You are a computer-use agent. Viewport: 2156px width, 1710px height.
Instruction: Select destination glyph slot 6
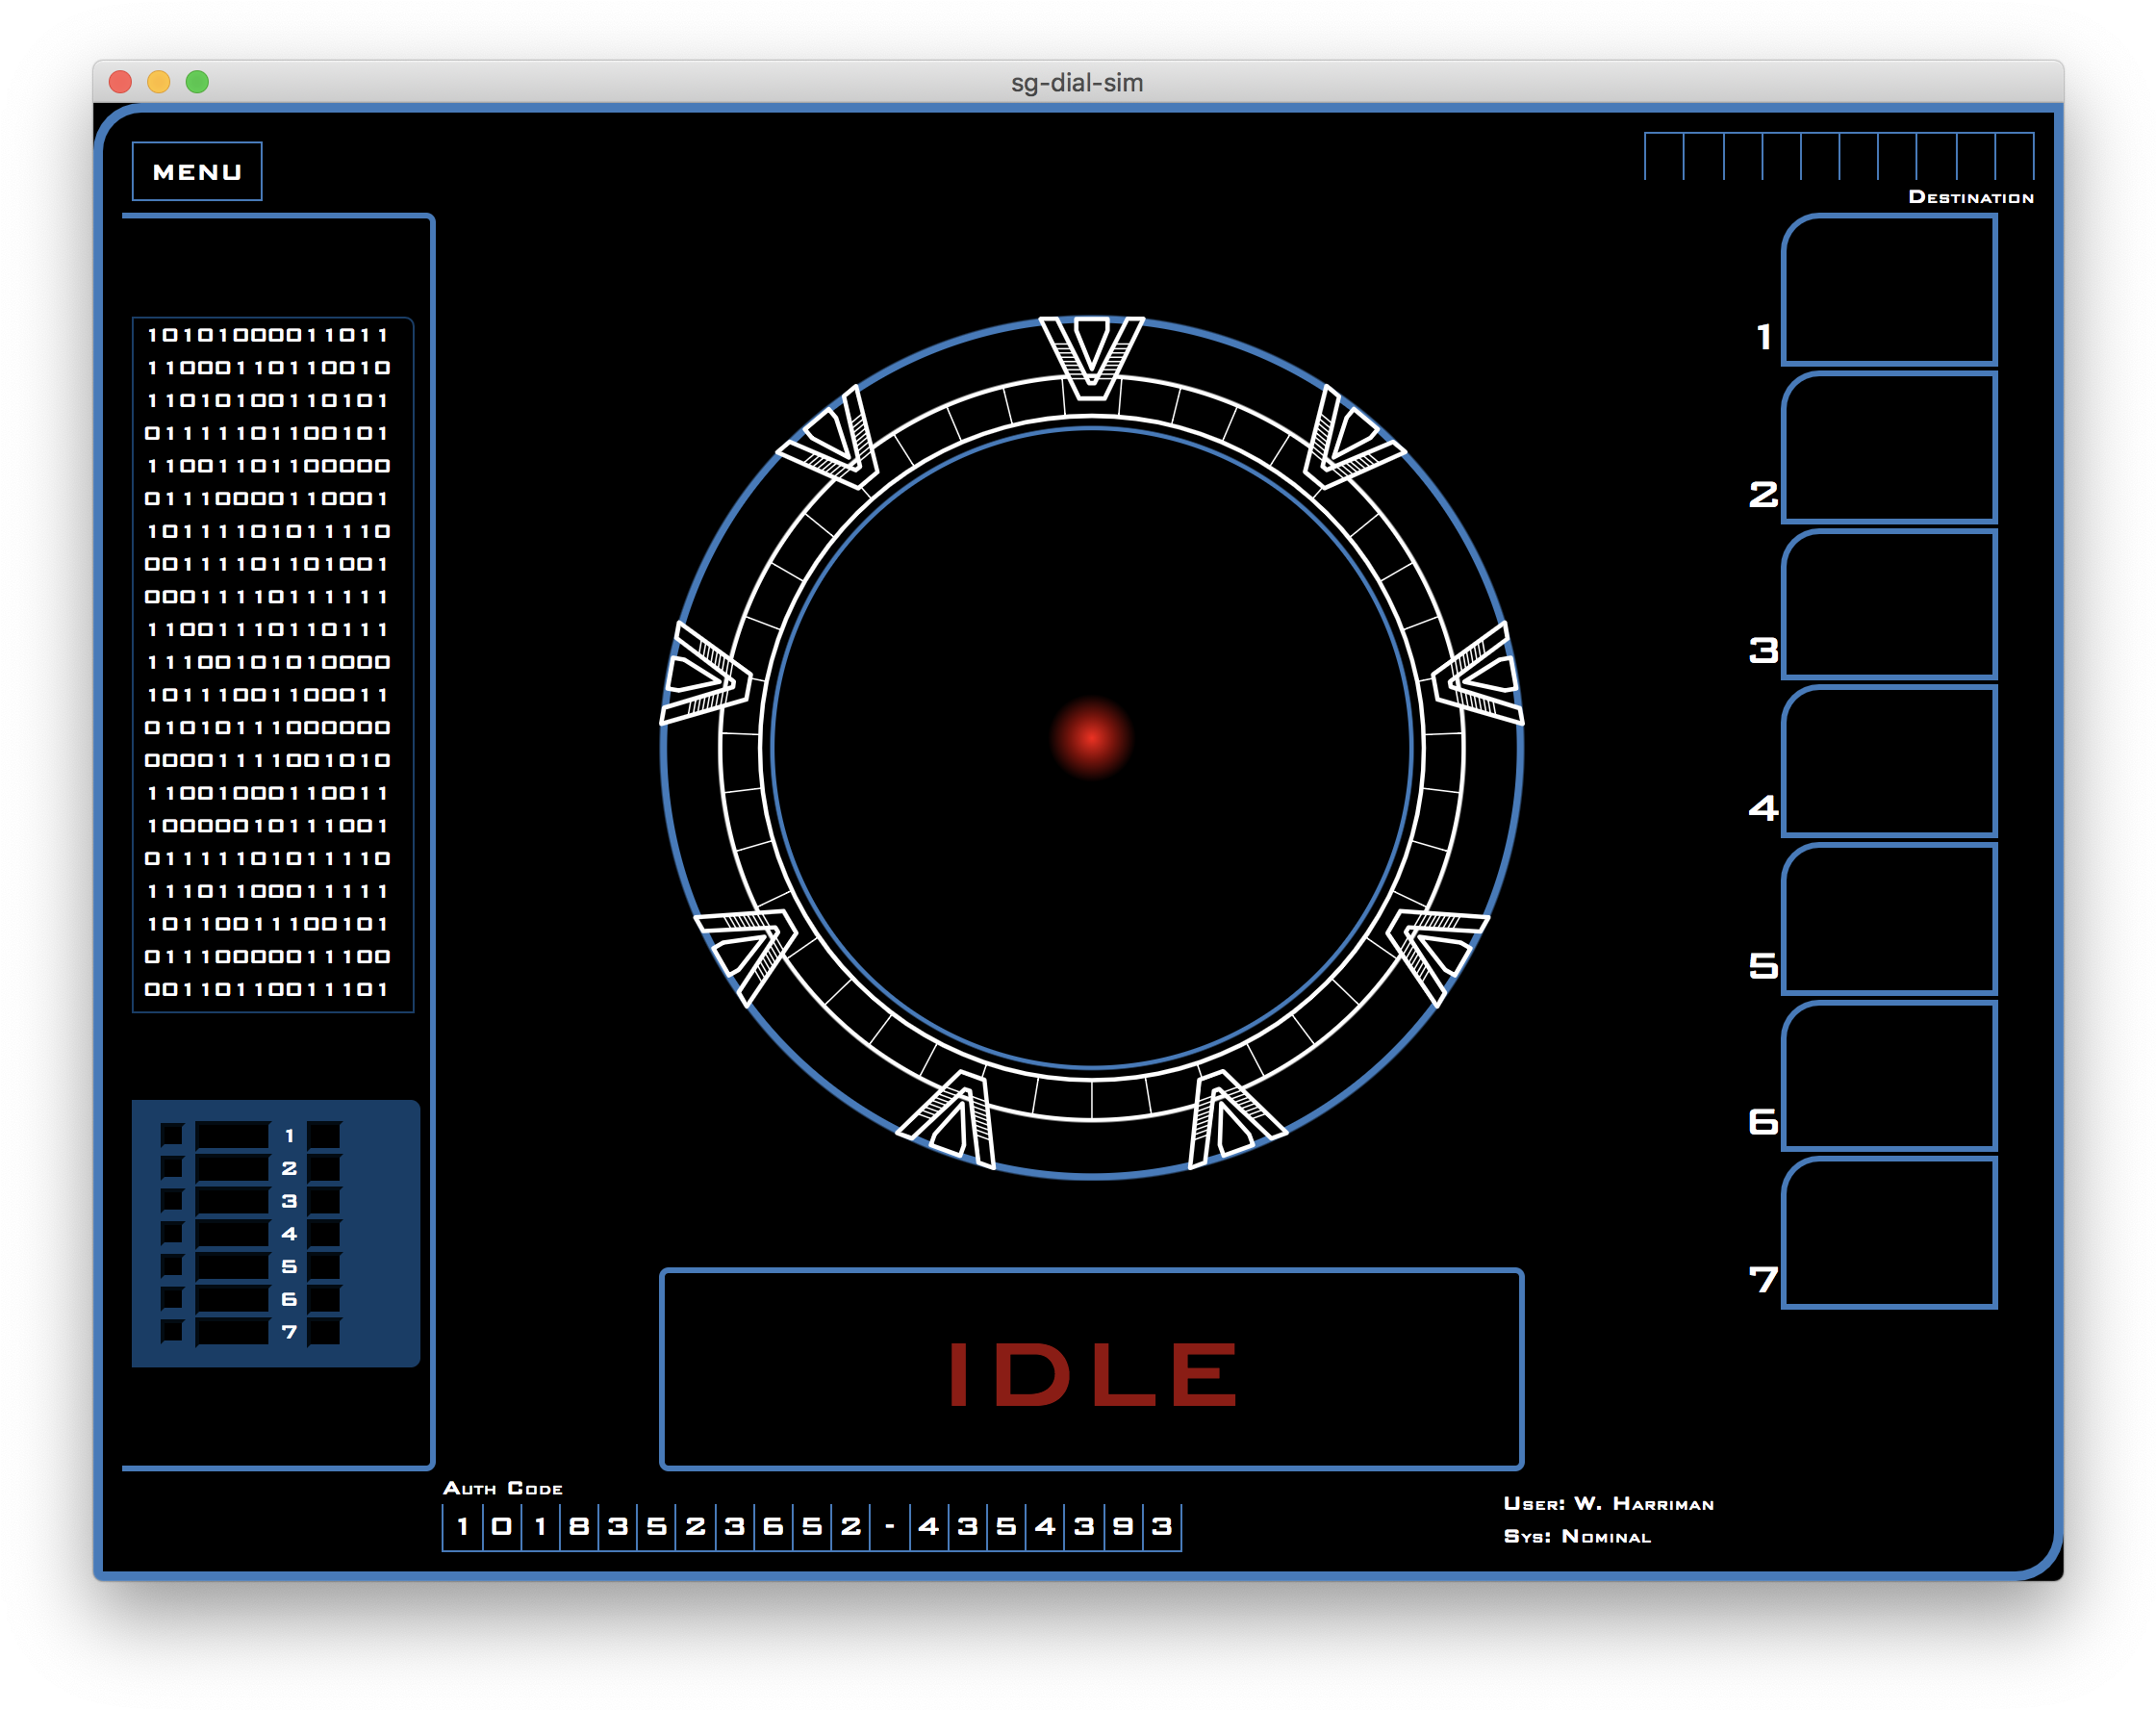(x=1889, y=1075)
